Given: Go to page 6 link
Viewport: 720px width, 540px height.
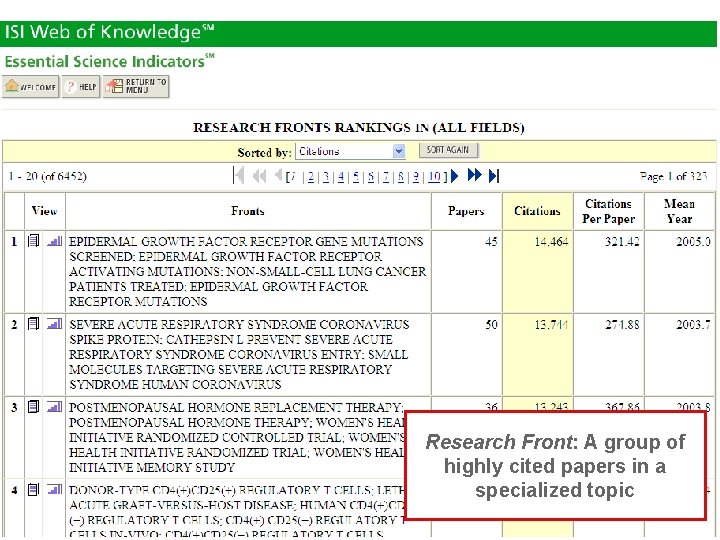Looking at the screenshot, I should tap(371, 177).
